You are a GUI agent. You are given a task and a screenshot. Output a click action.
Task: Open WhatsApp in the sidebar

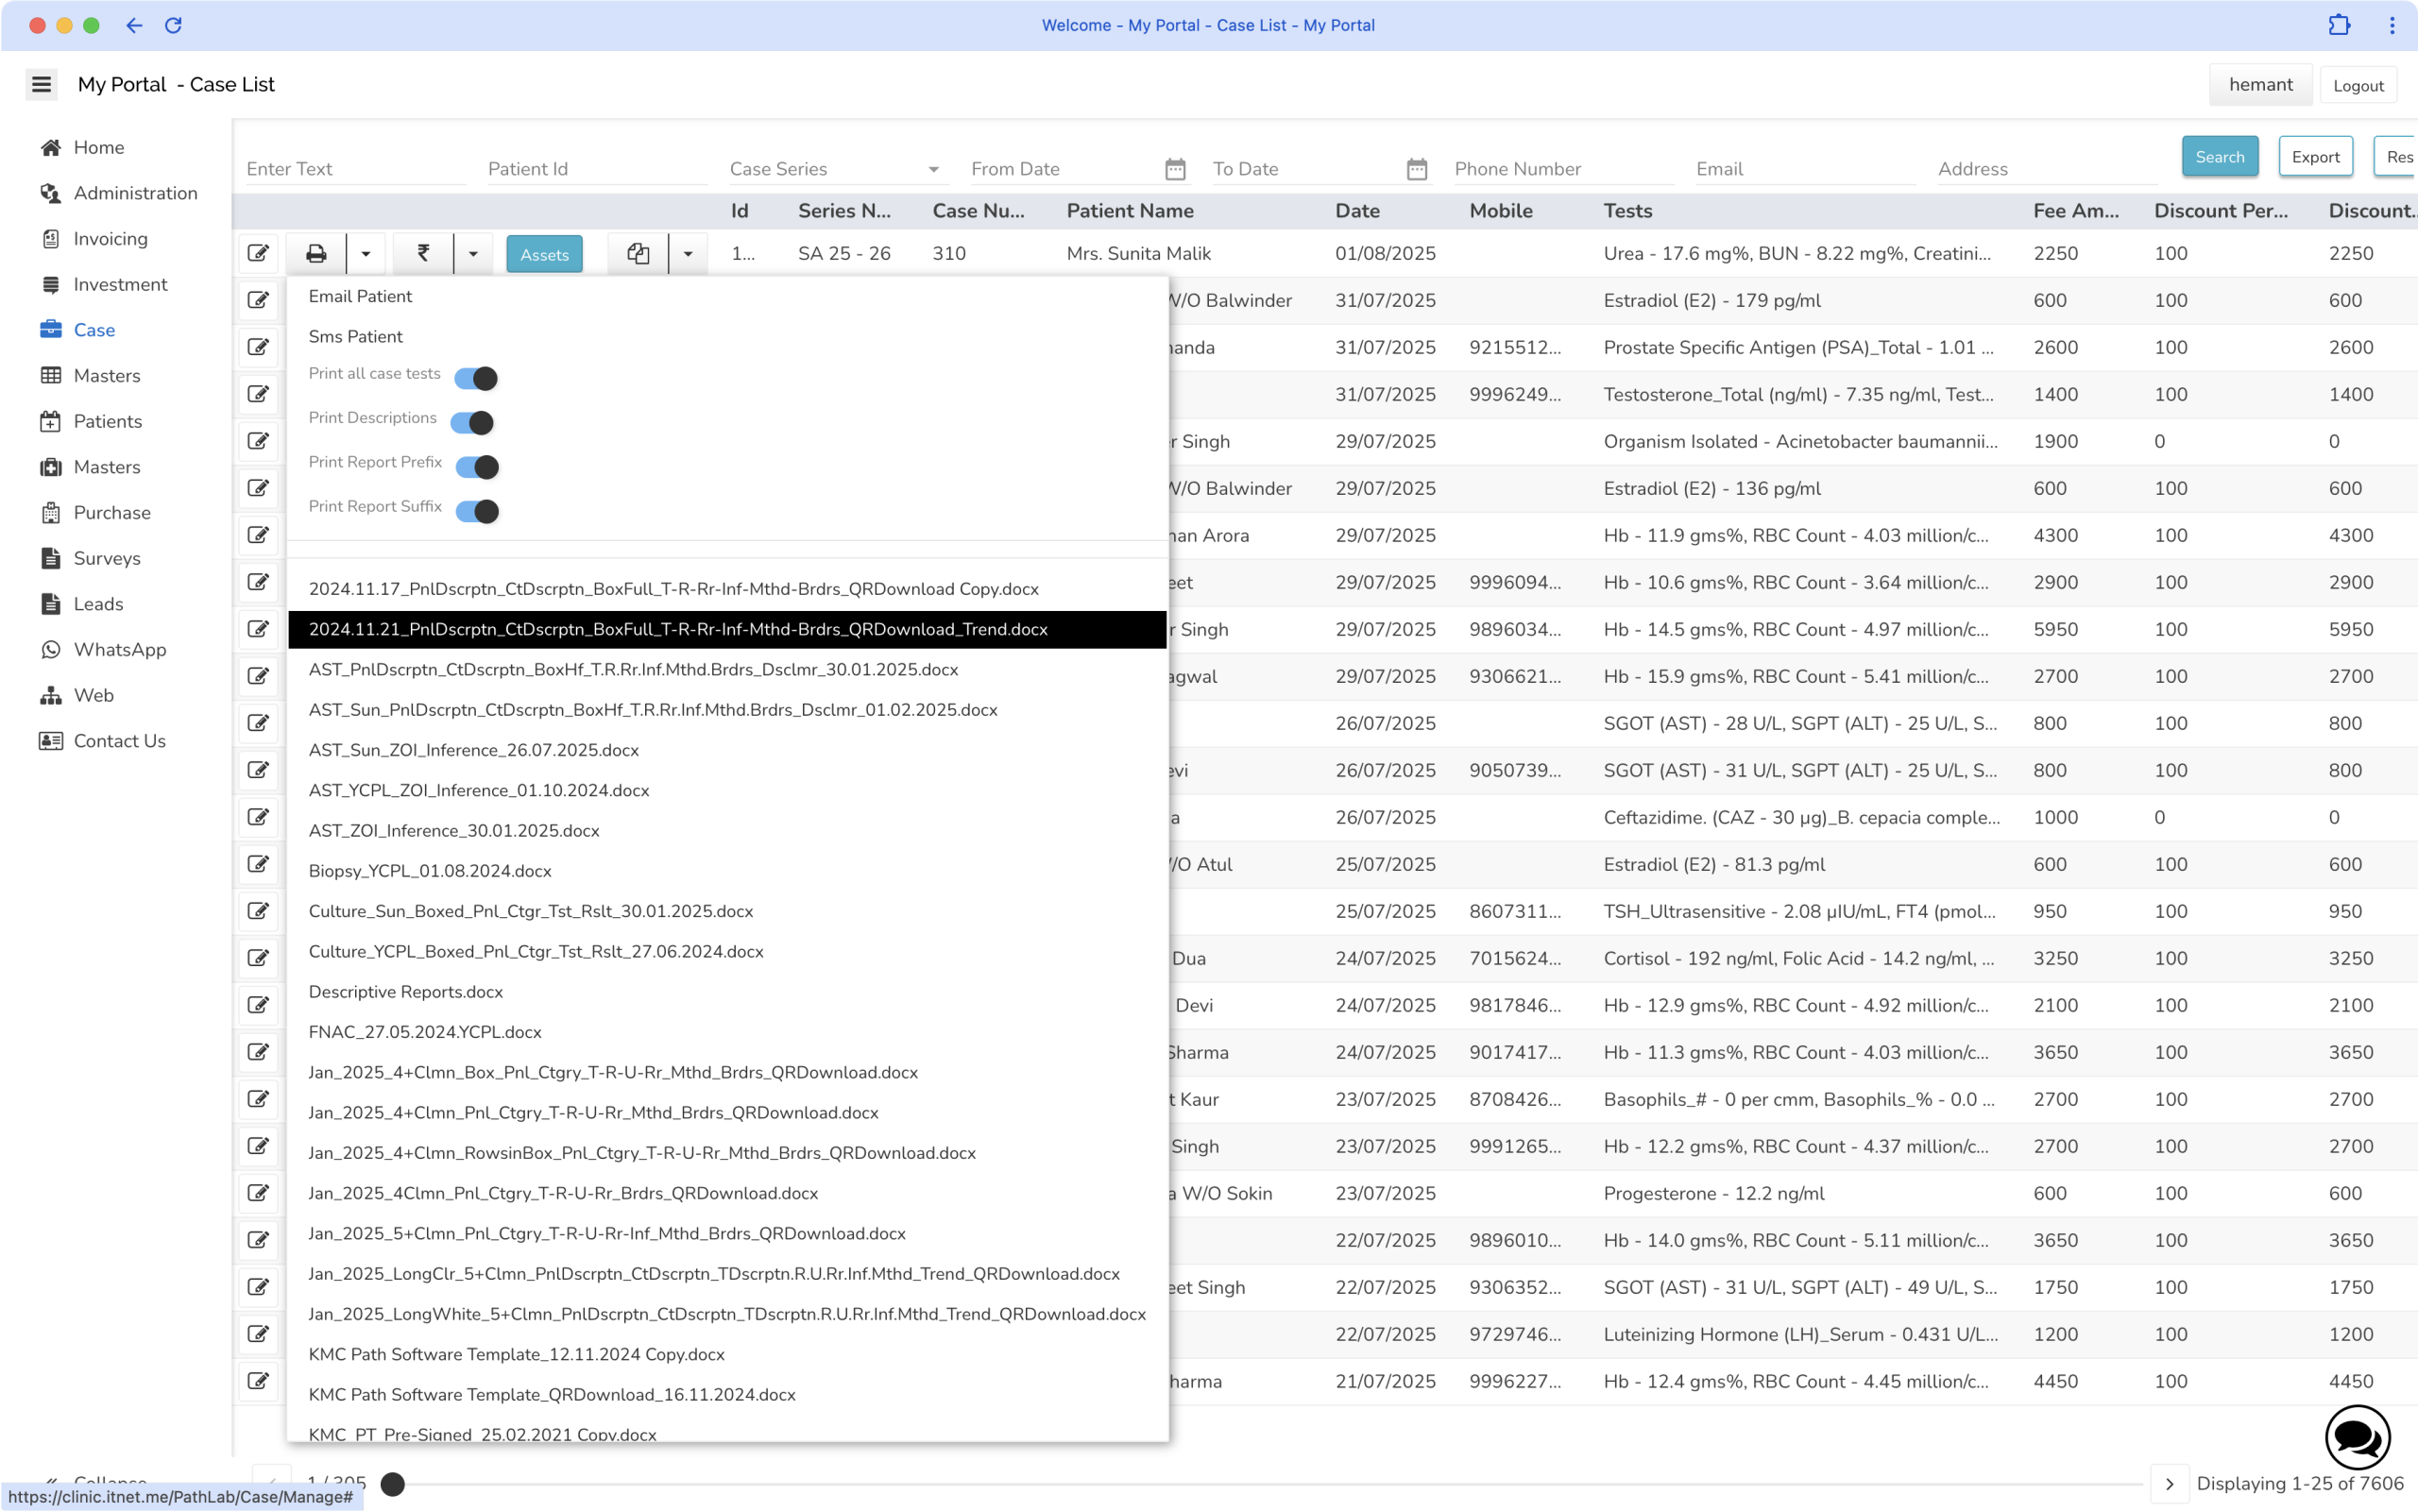click(x=119, y=650)
